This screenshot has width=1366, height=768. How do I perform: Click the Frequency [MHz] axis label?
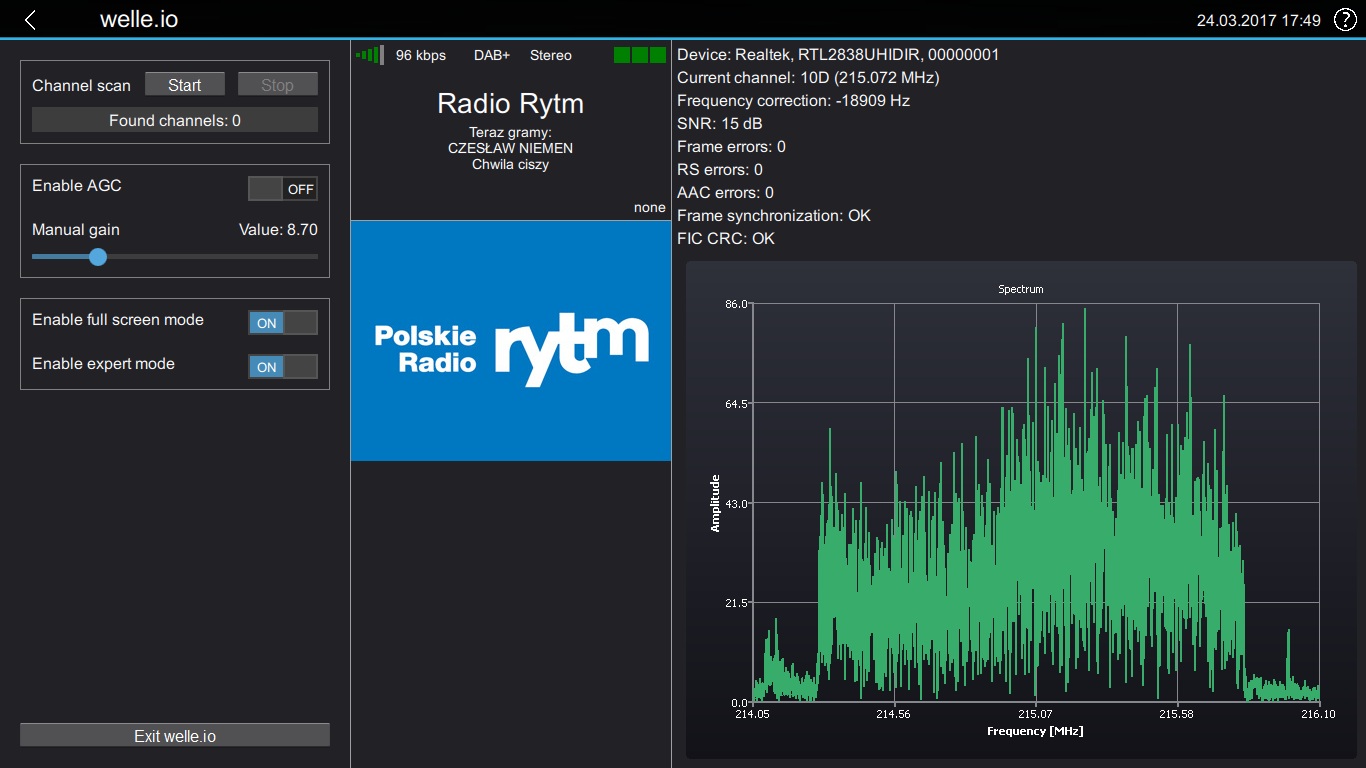(1035, 731)
